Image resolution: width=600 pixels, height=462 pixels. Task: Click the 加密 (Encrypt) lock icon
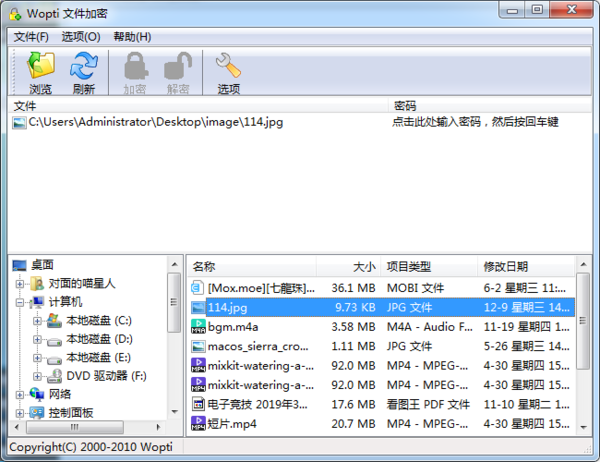[x=135, y=67]
